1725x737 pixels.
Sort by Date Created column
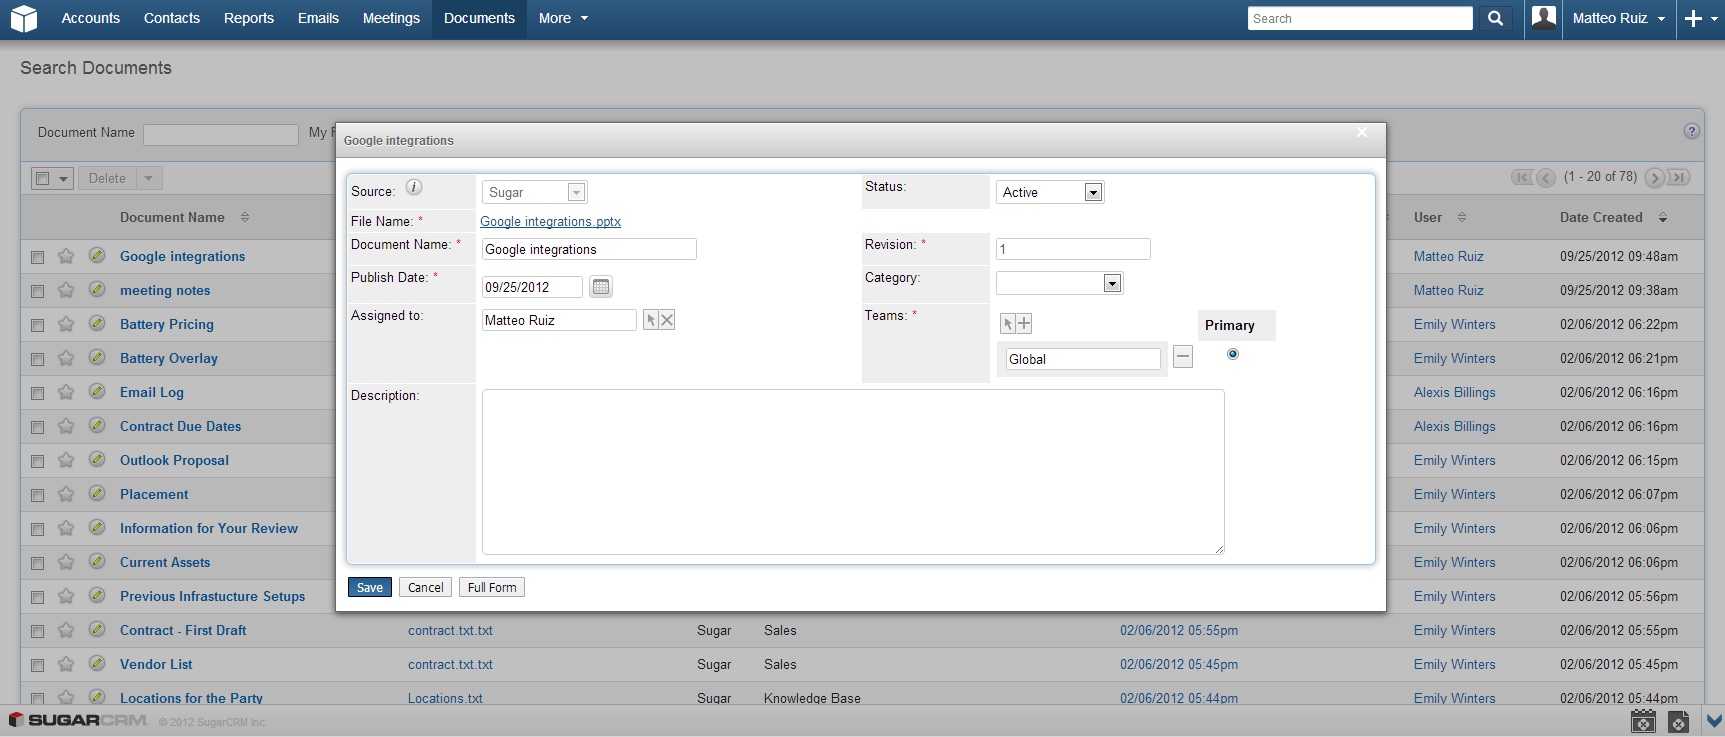(1613, 217)
